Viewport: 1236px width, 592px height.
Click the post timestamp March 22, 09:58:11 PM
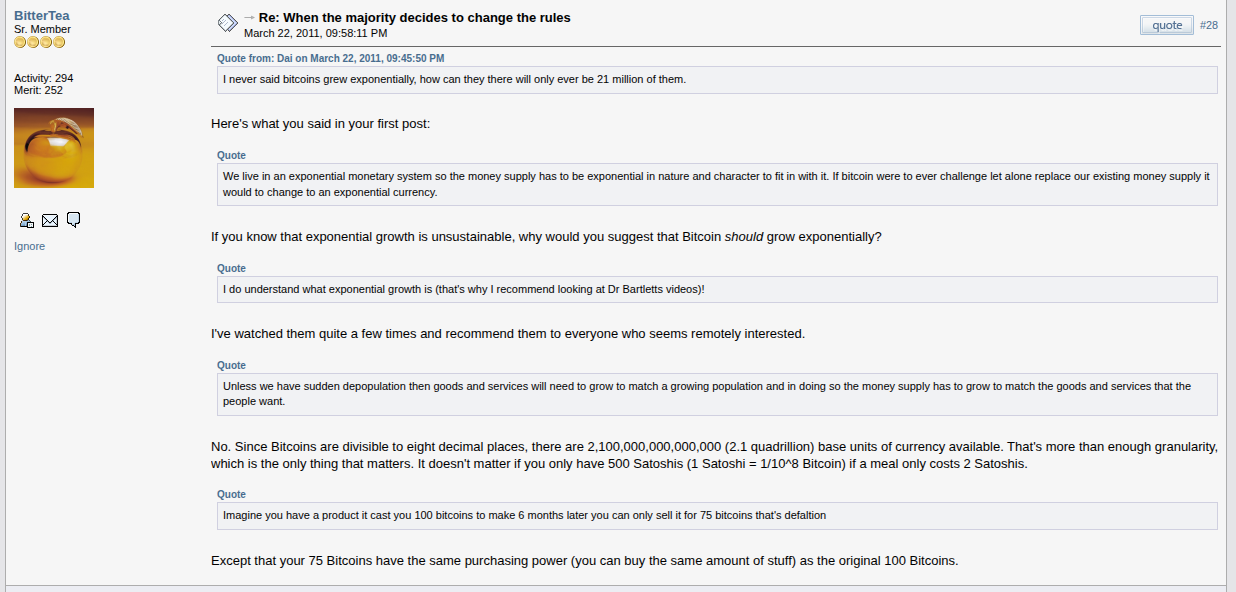(x=315, y=33)
